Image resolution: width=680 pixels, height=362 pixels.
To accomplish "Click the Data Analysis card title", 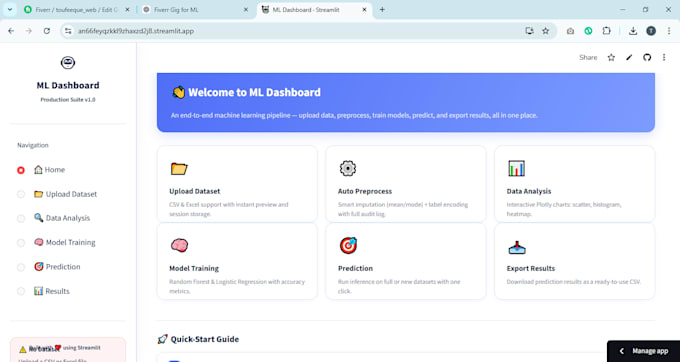I will (x=529, y=191).
